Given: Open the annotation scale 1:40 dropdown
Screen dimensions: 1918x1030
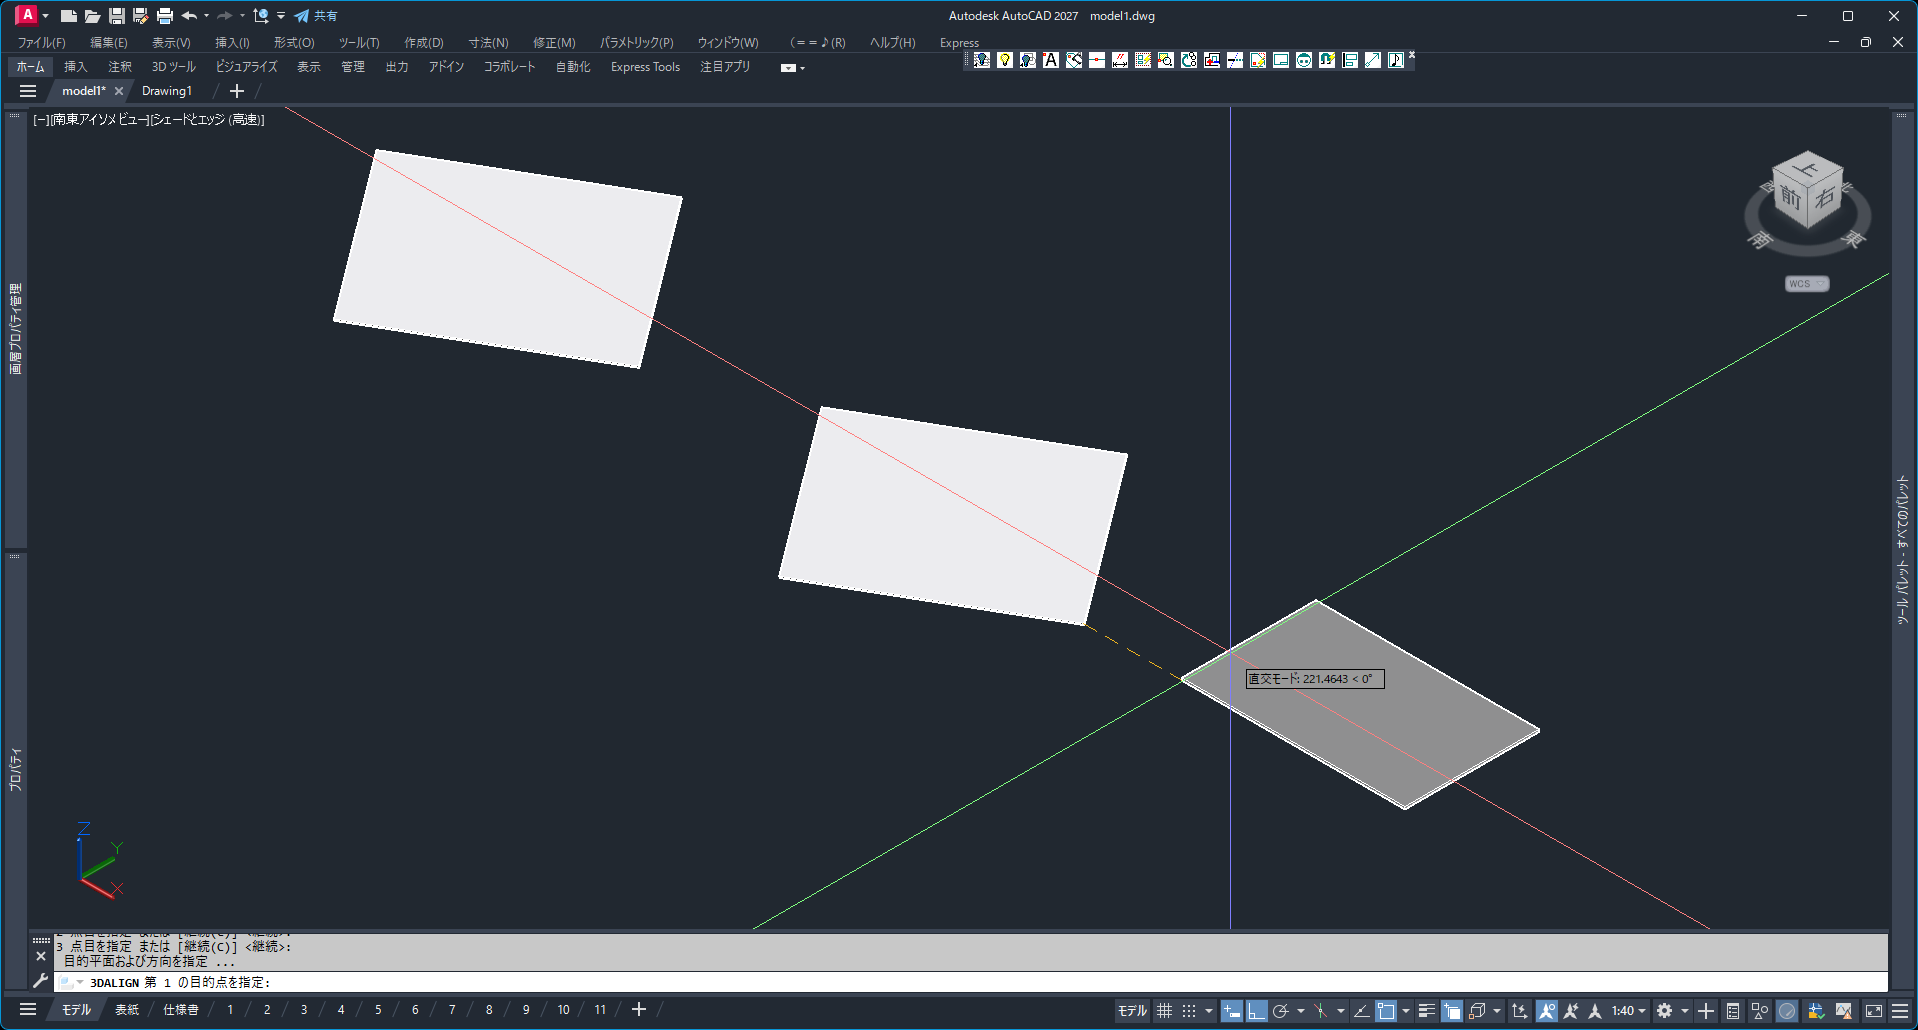Looking at the screenshot, I should pos(1628,1011).
